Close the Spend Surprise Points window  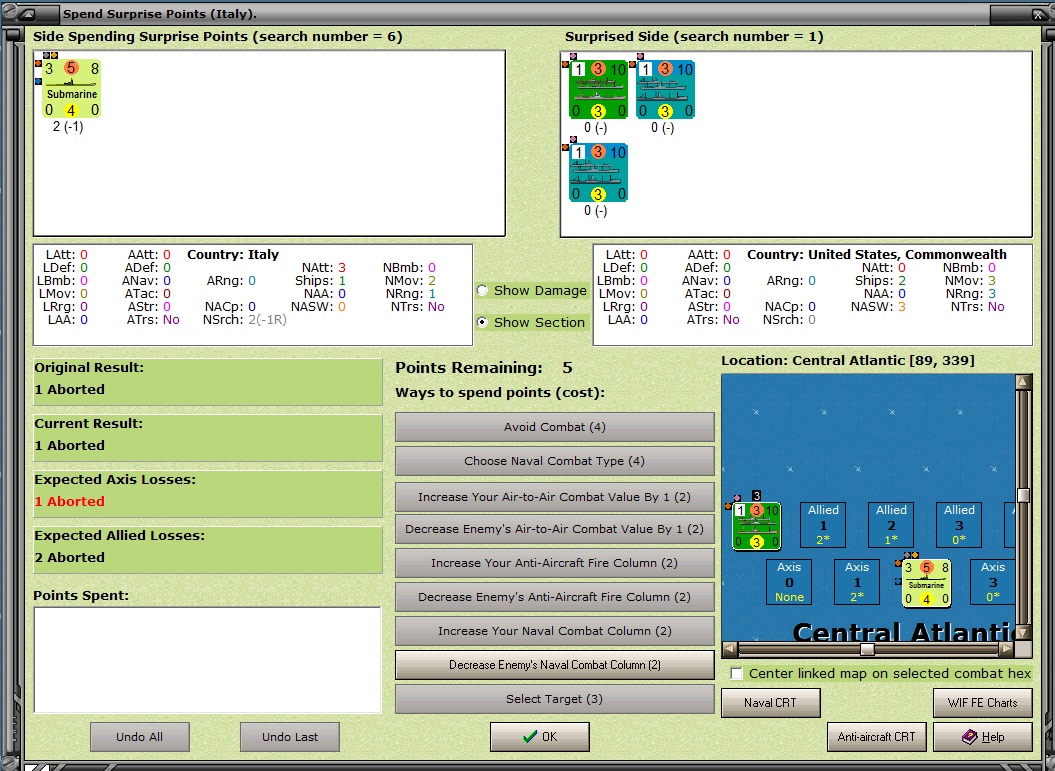[x=1040, y=13]
